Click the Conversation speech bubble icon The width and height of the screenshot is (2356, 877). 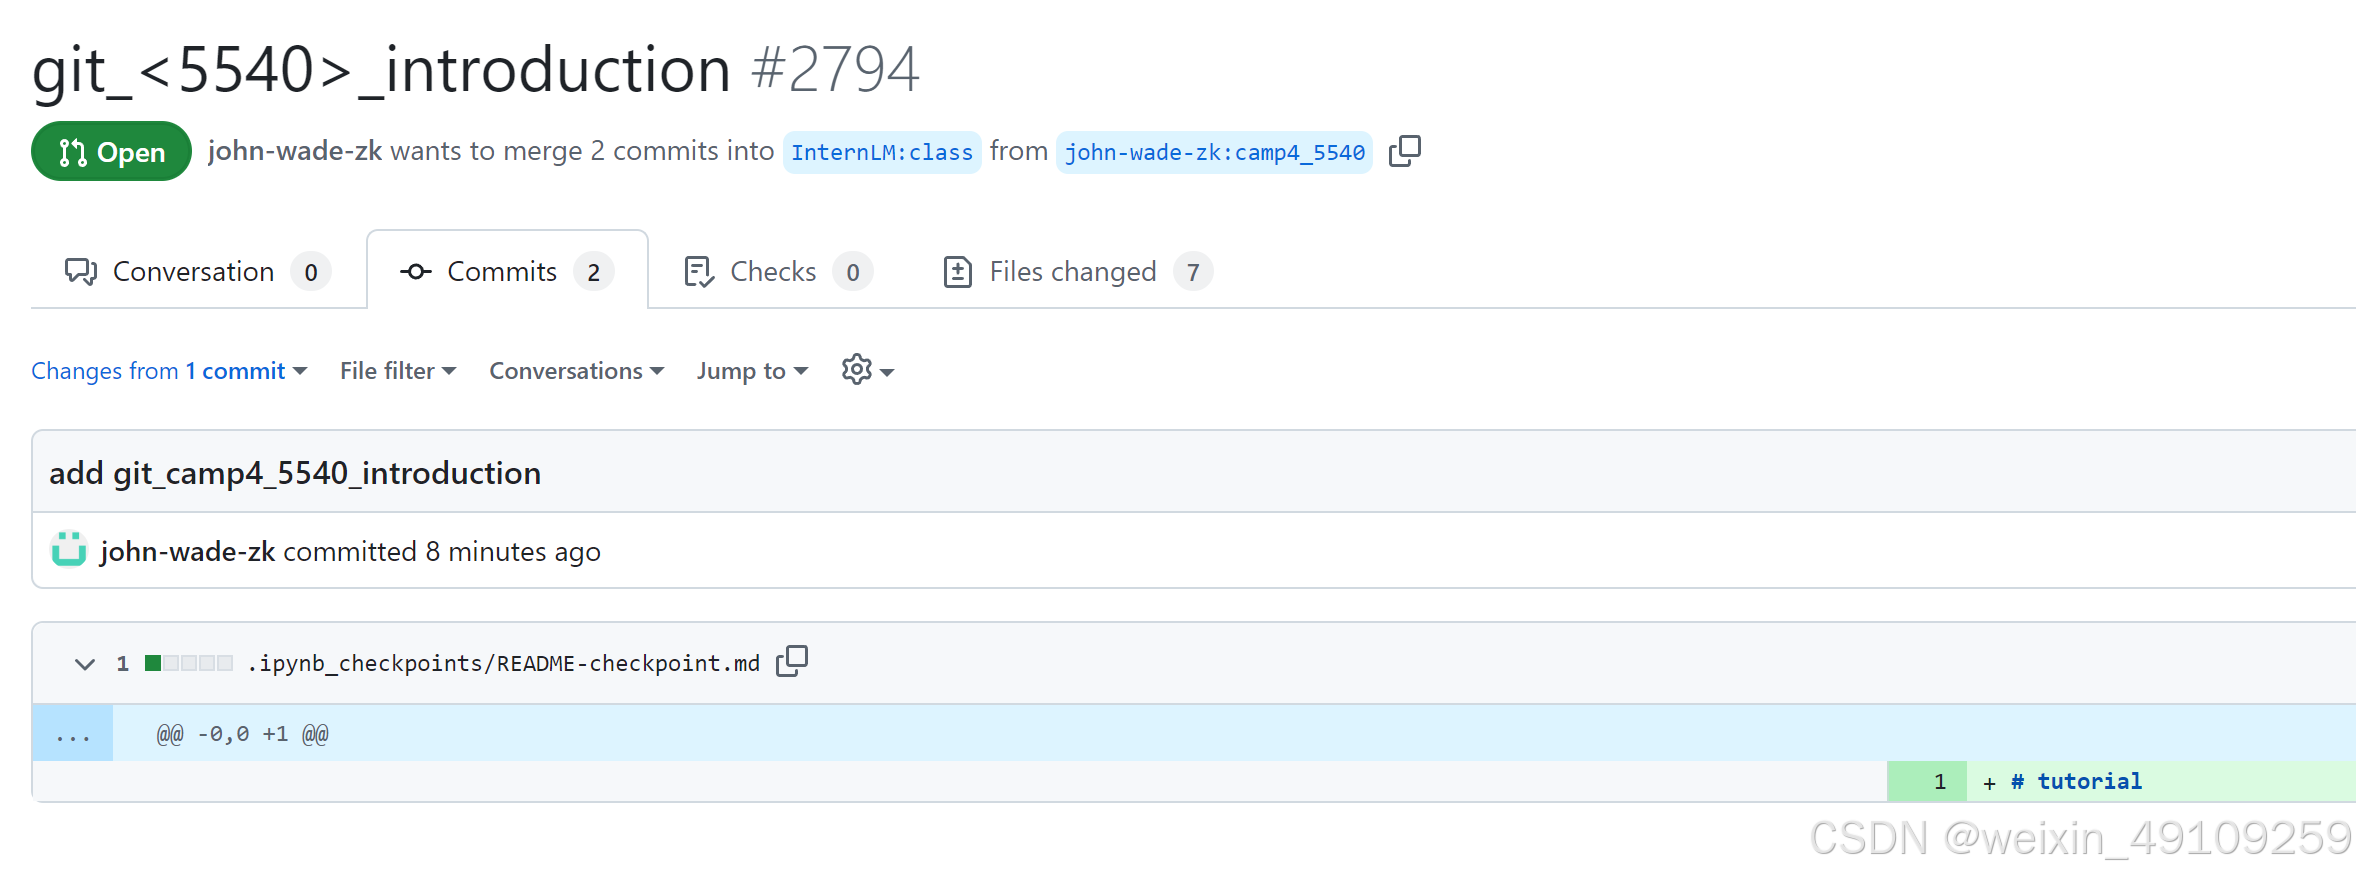coord(80,271)
